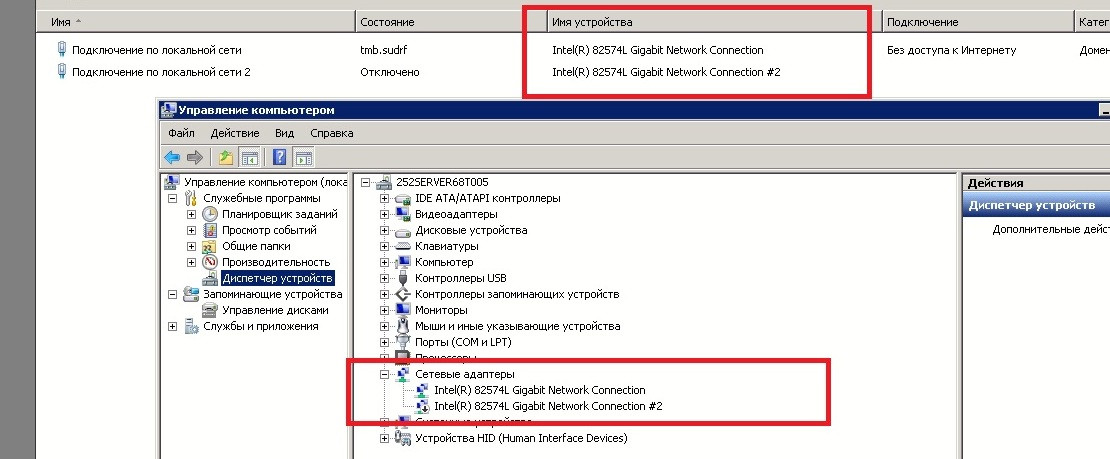Click the Back arrow toolbar icon
Image resolution: width=1110 pixels, height=459 pixels.
pos(172,157)
